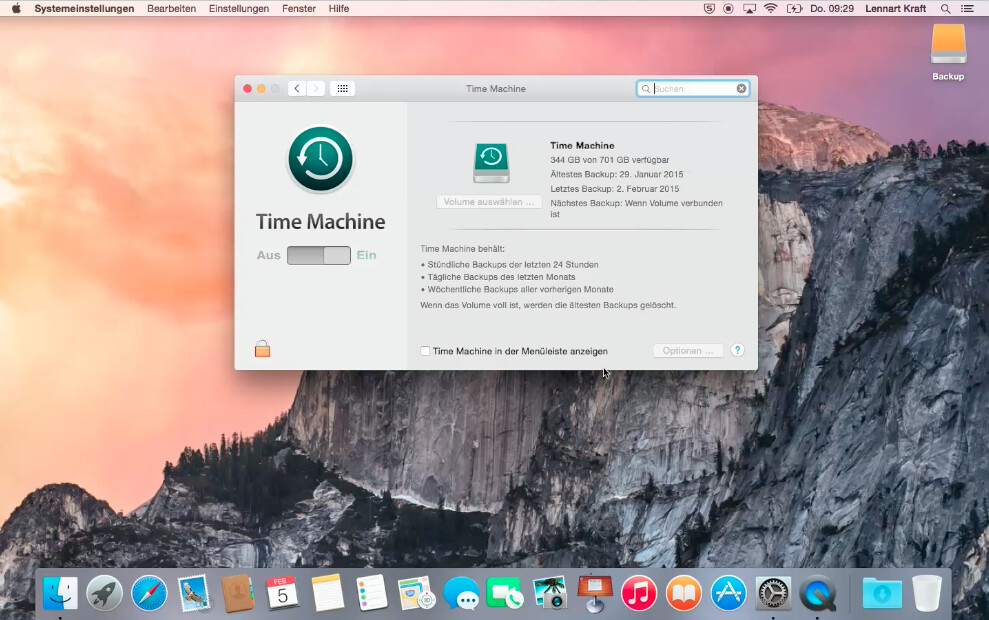Switch Time Machine from Aus to Ein
The height and width of the screenshot is (620, 989).
[x=334, y=256]
